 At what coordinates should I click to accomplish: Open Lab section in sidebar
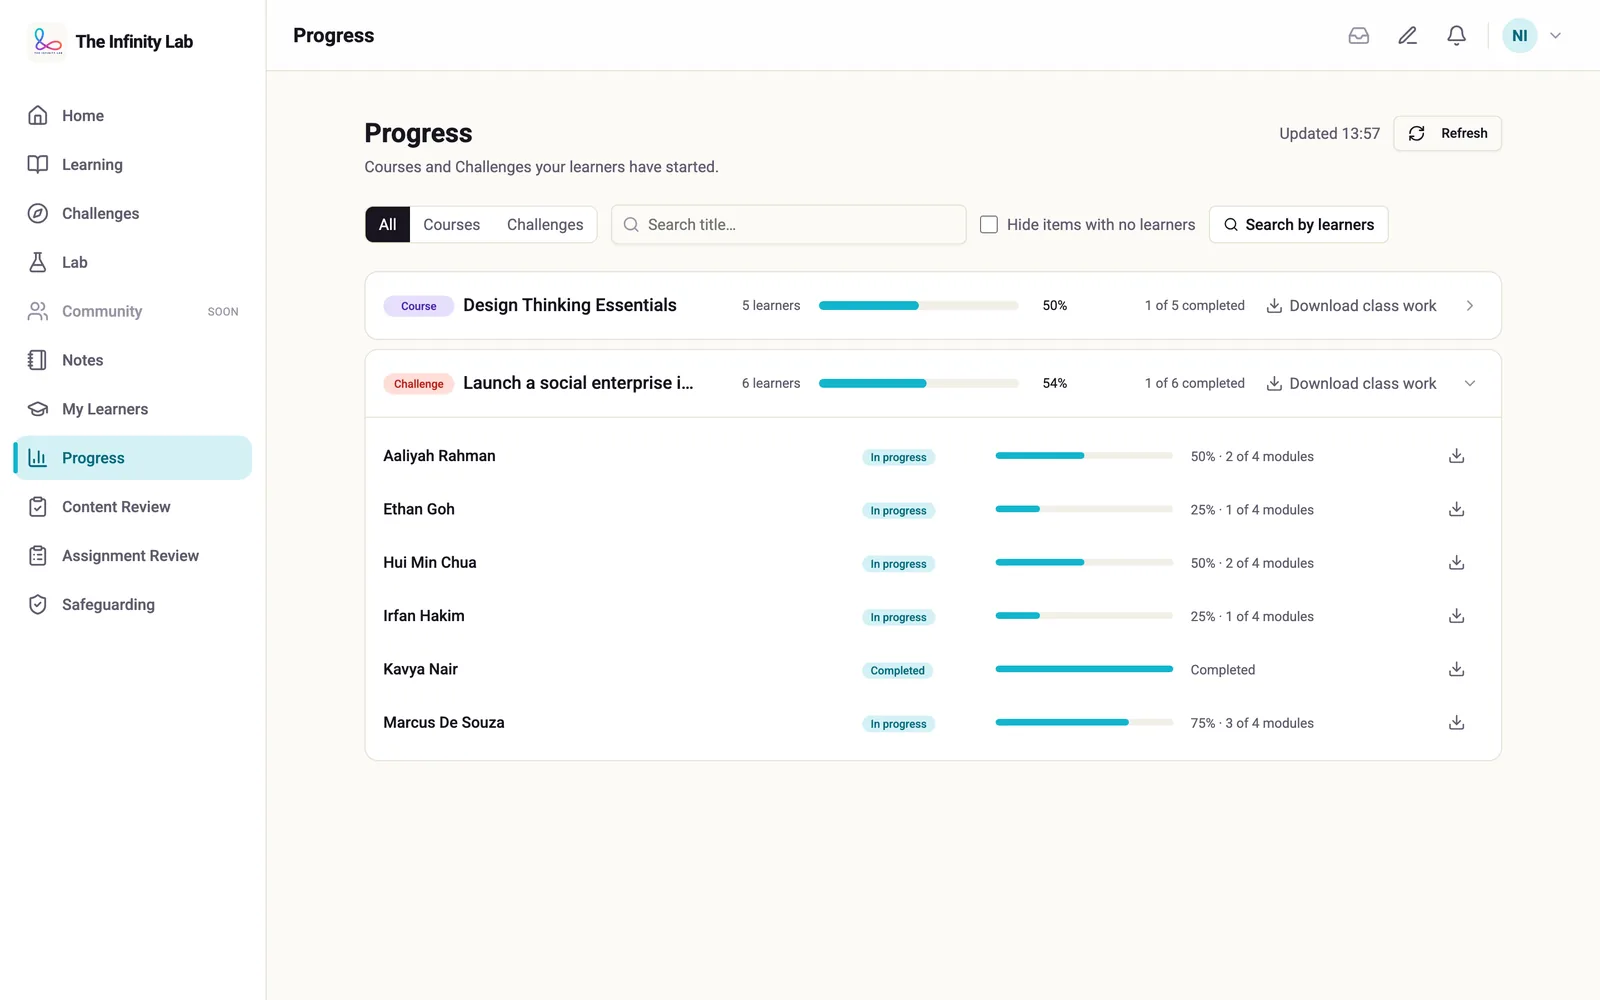(132, 262)
